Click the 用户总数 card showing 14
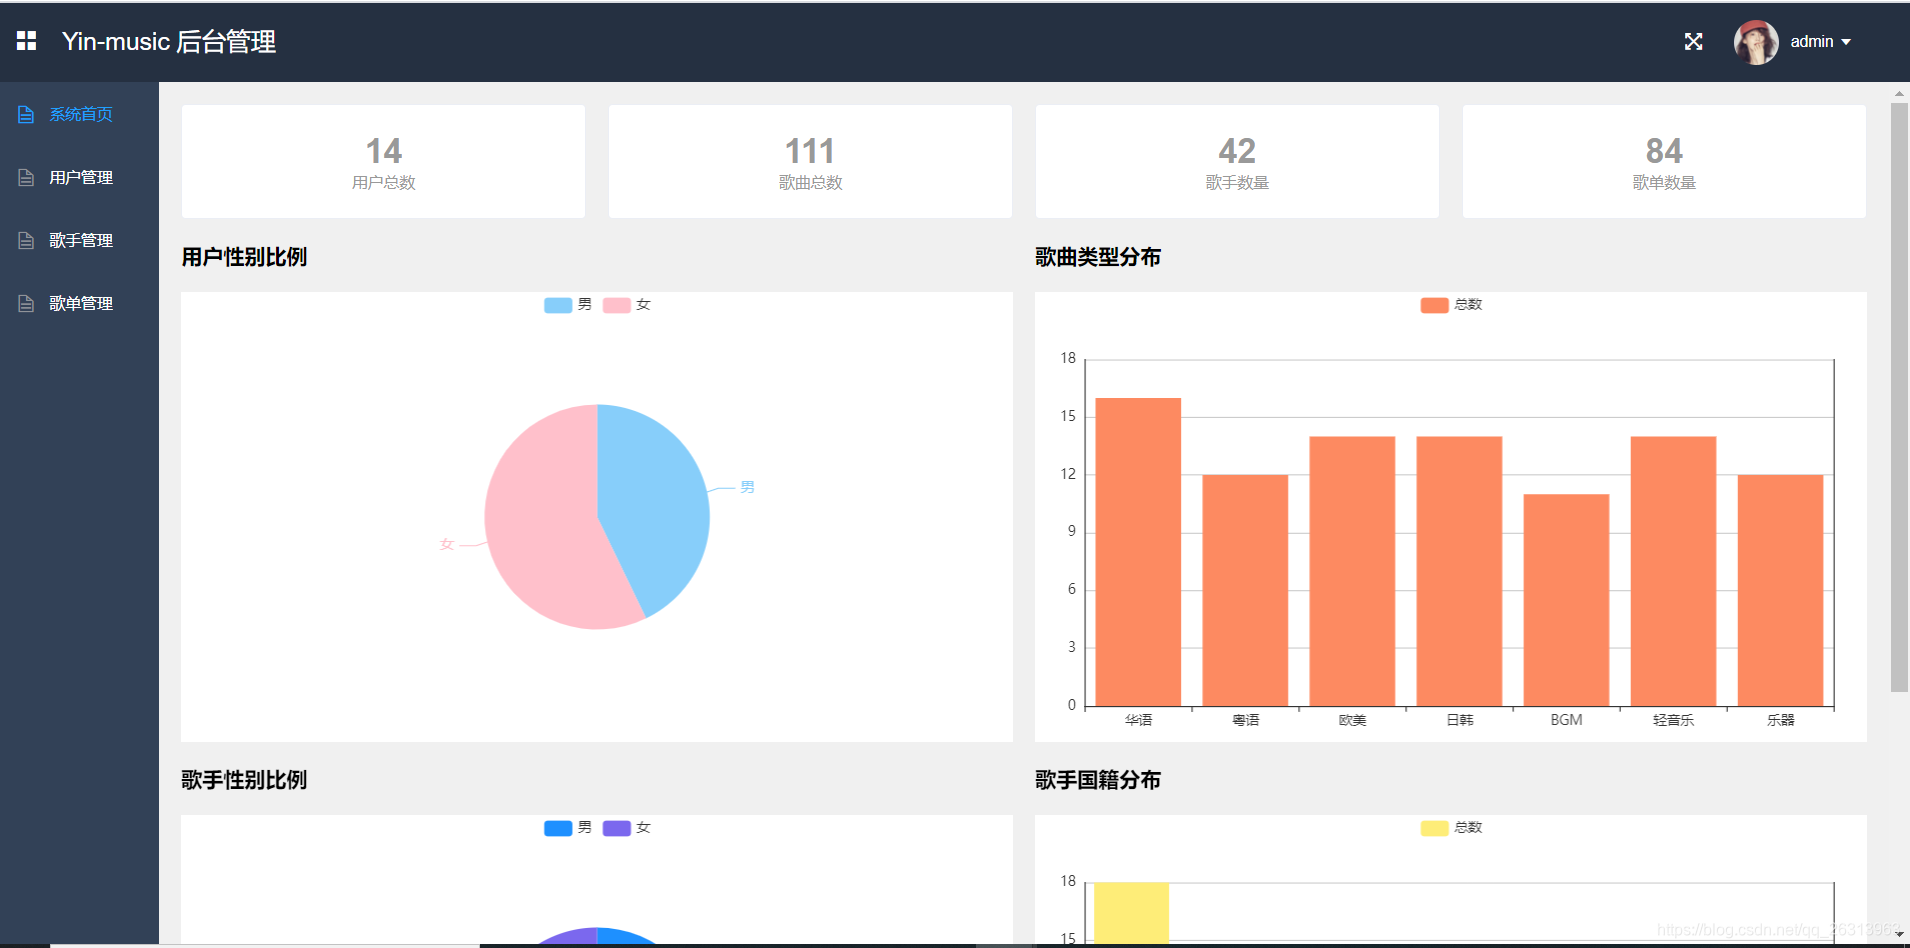 click(383, 162)
